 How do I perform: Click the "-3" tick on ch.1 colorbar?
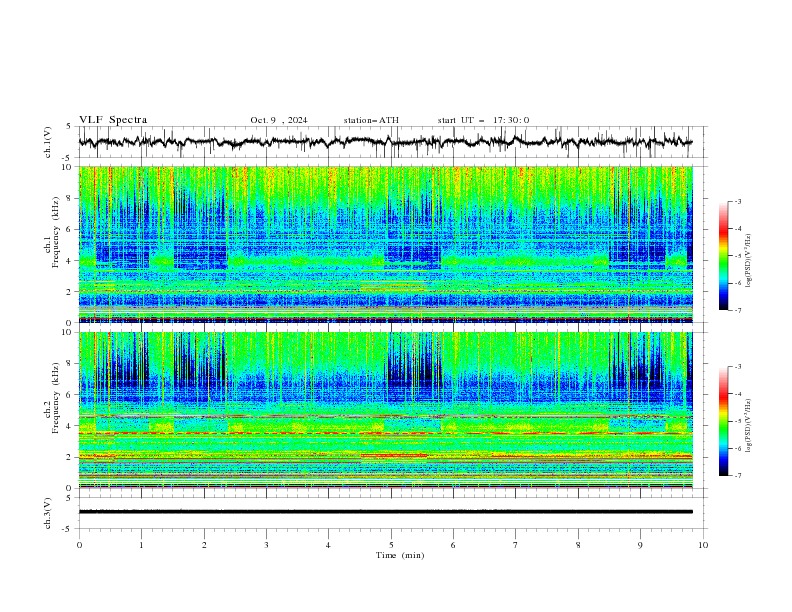[x=737, y=201]
